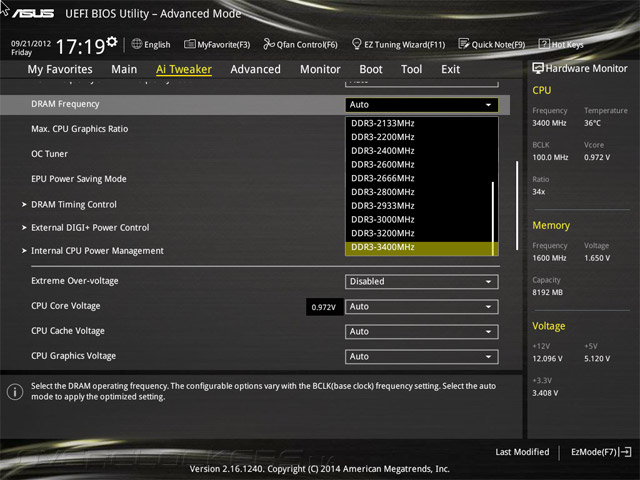This screenshot has width=640, height=480.
Task: Open Extreme Over-voltage dropdown
Action: [422, 282]
